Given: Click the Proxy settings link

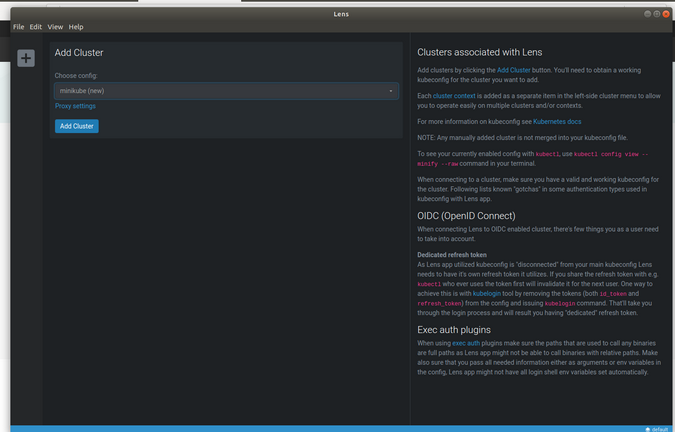Looking at the screenshot, I should coord(76,105).
